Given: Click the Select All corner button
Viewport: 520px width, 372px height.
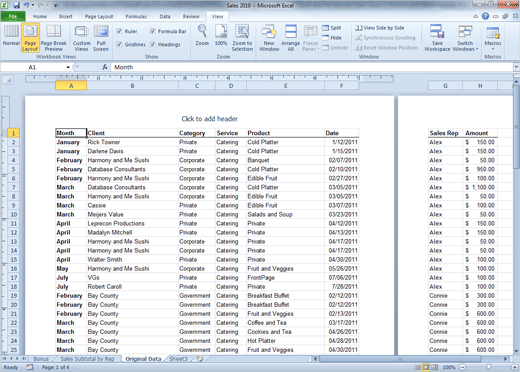Looking at the screenshot, I should (x=8, y=80).
